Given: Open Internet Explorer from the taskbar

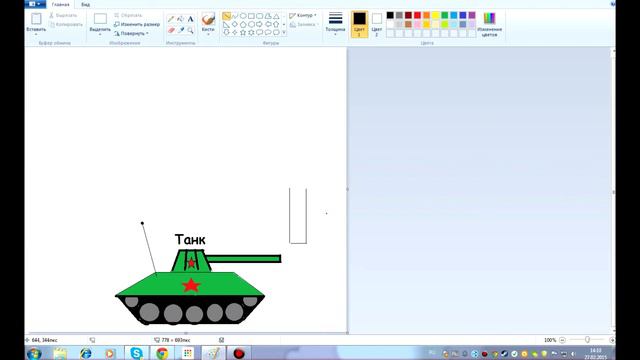Looking at the screenshot, I should [x=86, y=353].
